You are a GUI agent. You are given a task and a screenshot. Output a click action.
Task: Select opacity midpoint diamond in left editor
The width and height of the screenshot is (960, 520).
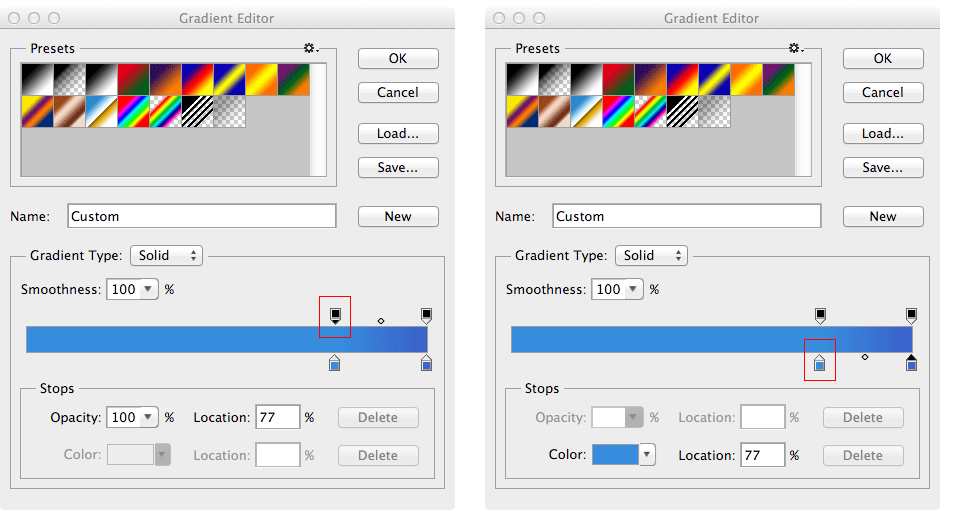(x=381, y=321)
